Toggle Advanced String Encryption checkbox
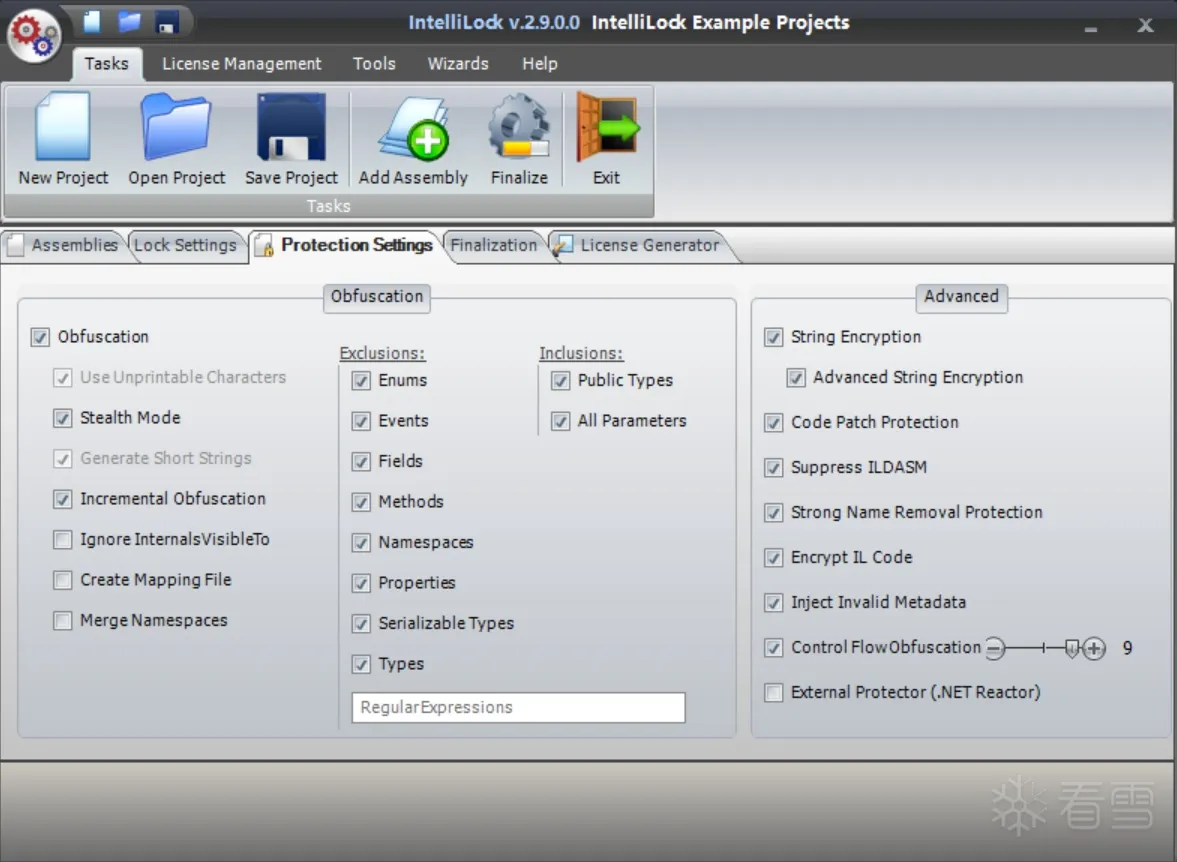Image resolution: width=1177 pixels, height=862 pixels. 796,378
